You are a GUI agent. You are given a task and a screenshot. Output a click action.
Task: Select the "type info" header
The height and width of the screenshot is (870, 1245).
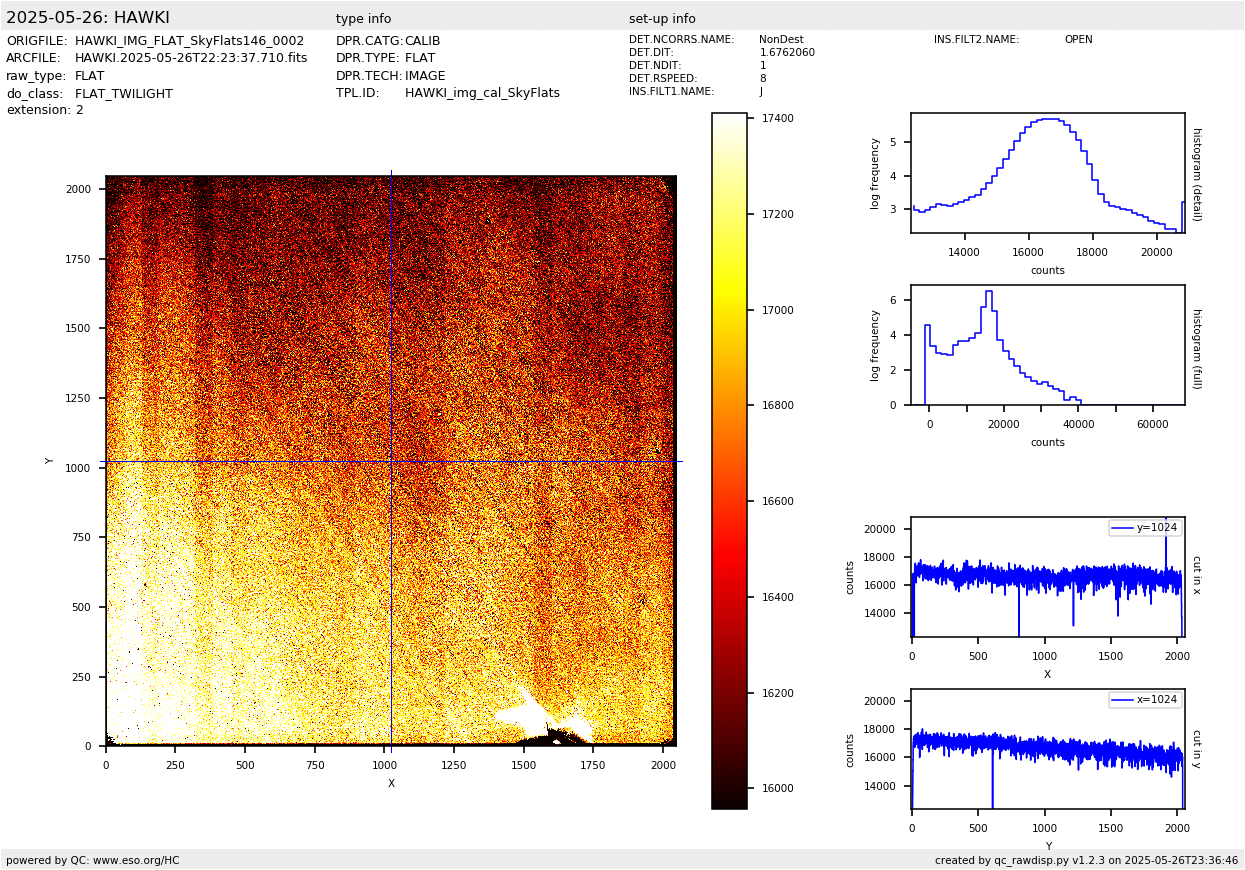pos(363,19)
